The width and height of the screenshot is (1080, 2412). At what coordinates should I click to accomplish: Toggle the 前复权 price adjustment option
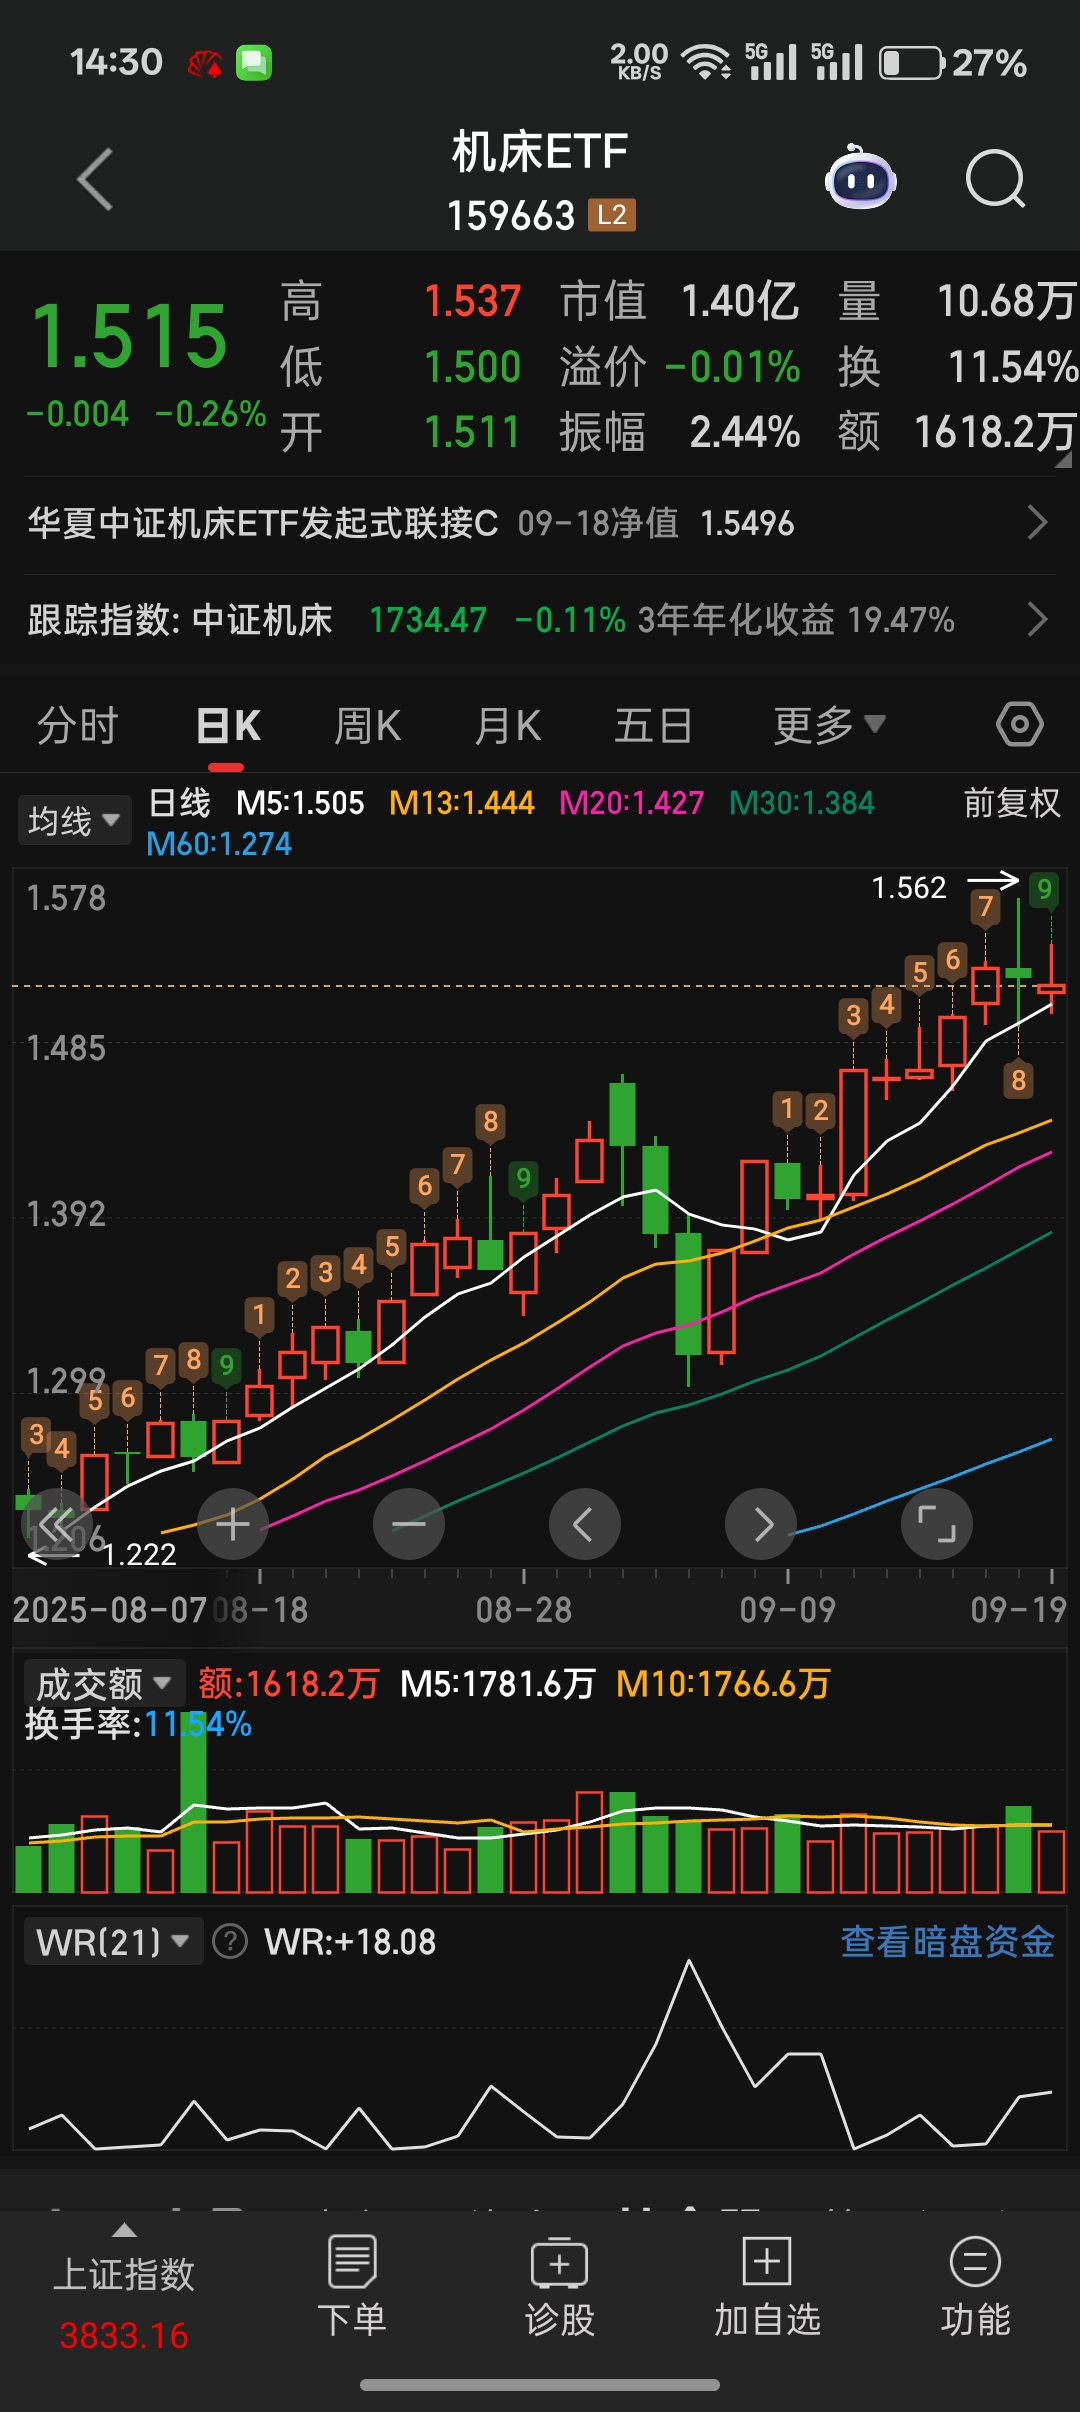tap(1011, 803)
